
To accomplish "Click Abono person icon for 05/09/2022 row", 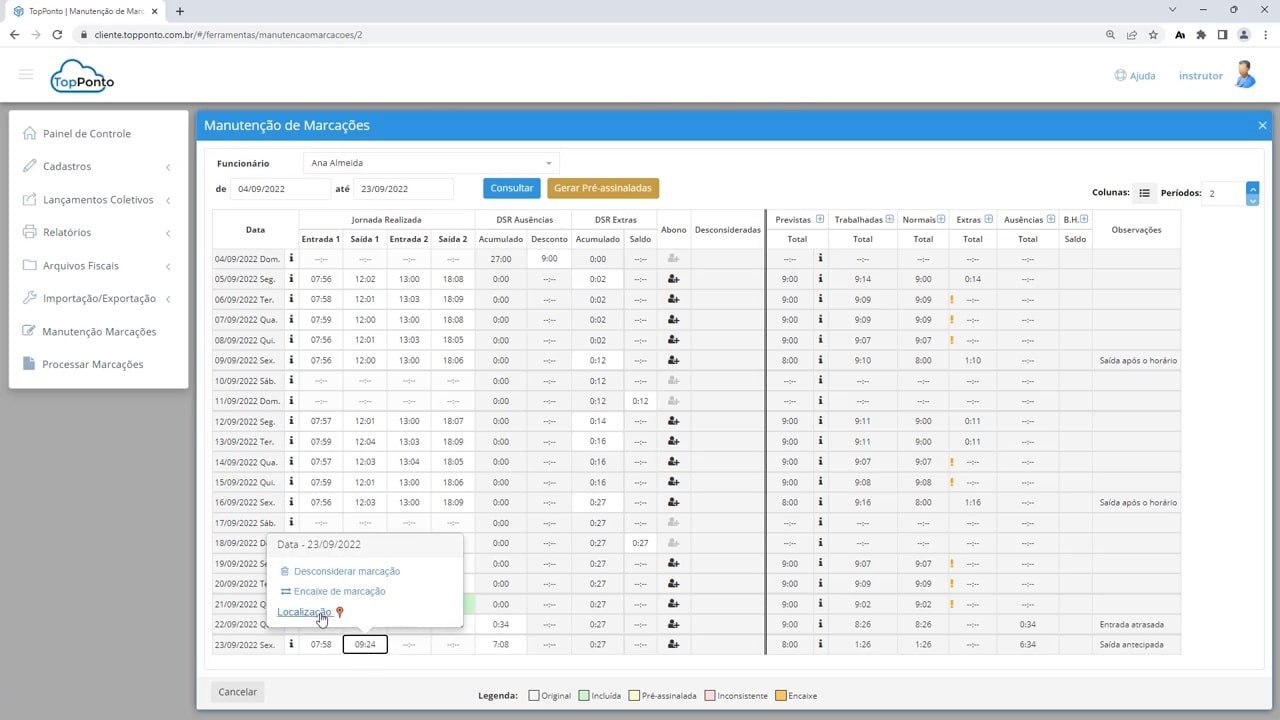I will pyautogui.click(x=674, y=279).
